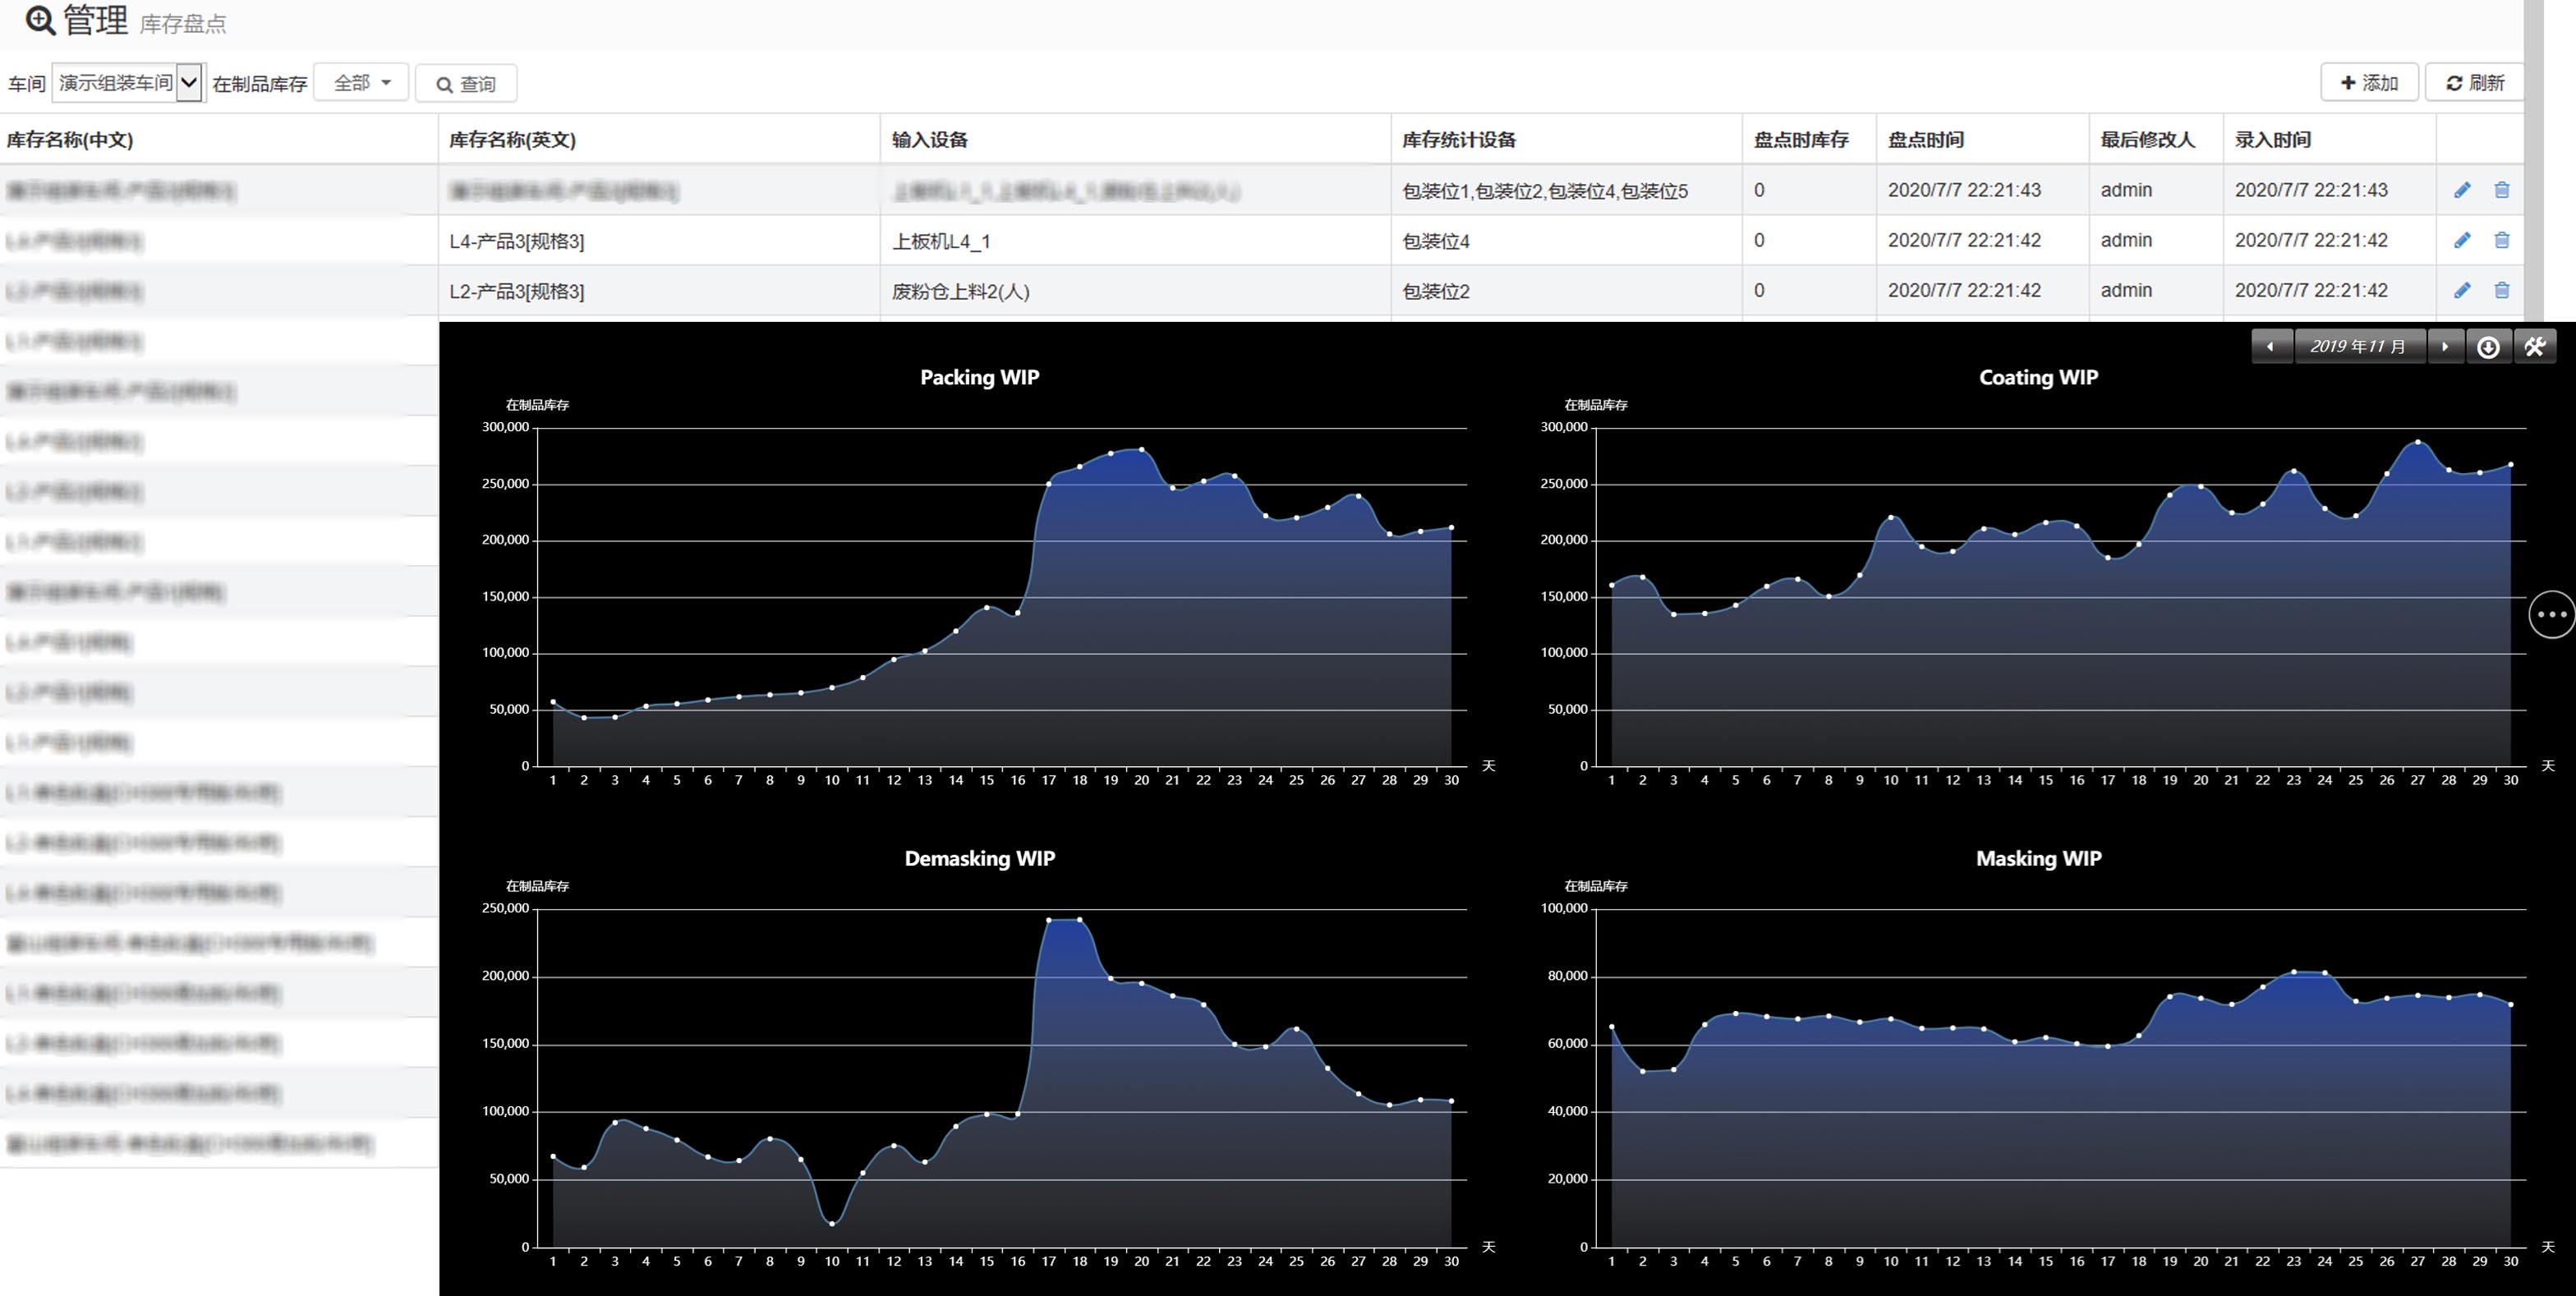Screen dimensions: 2576x1296
Task: Click the download icon on chart toolbar
Action: click(2488, 346)
